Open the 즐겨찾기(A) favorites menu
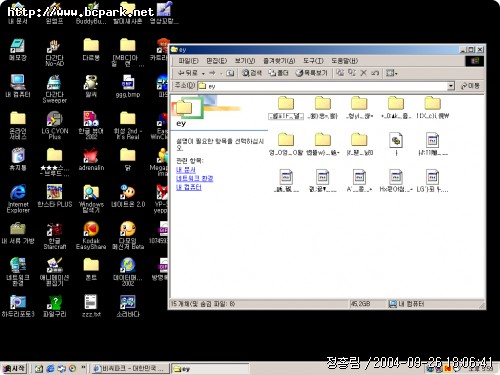 point(279,61)
